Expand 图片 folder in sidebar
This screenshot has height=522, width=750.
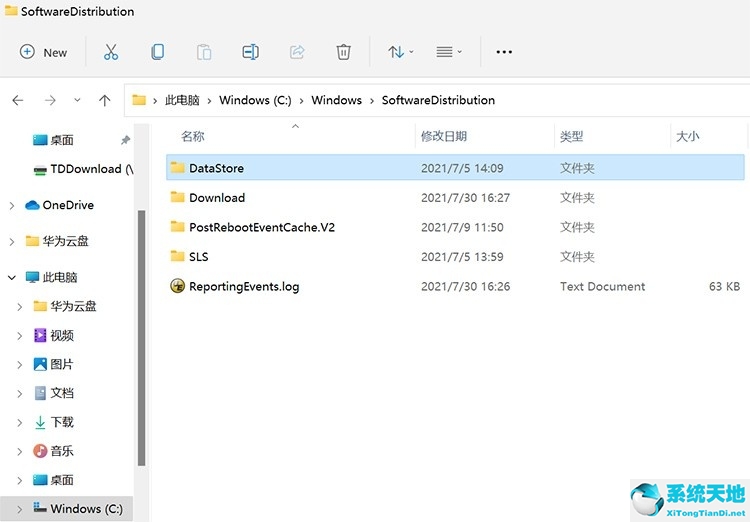click(19, 365)
